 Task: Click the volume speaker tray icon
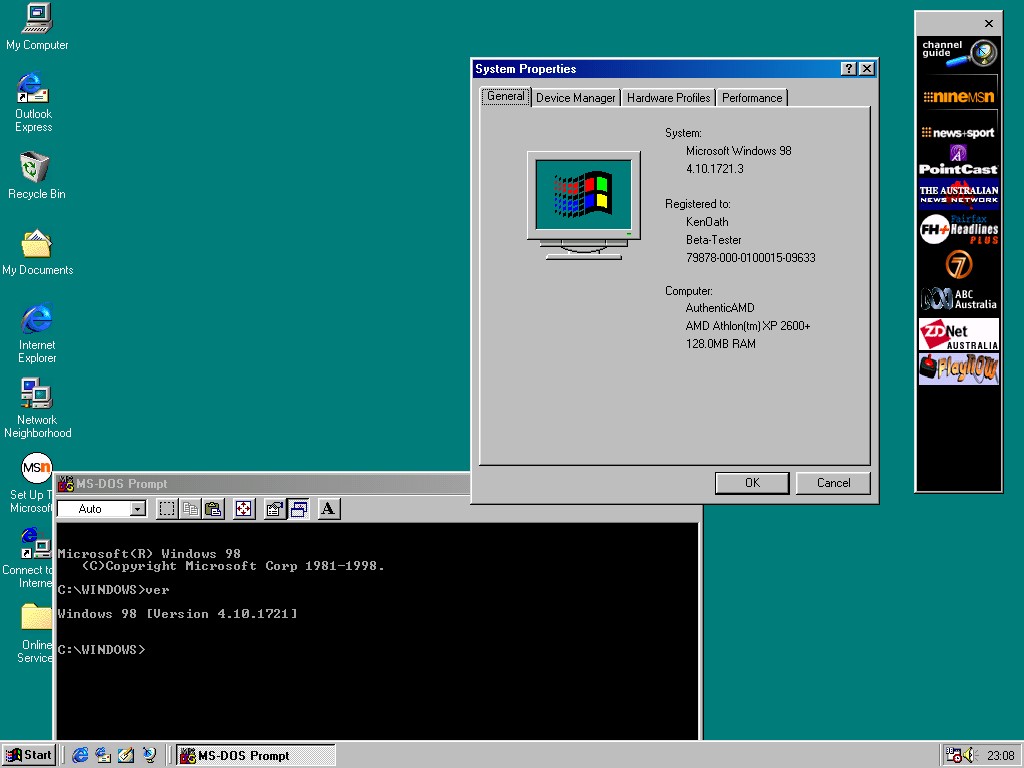[969, 756]
